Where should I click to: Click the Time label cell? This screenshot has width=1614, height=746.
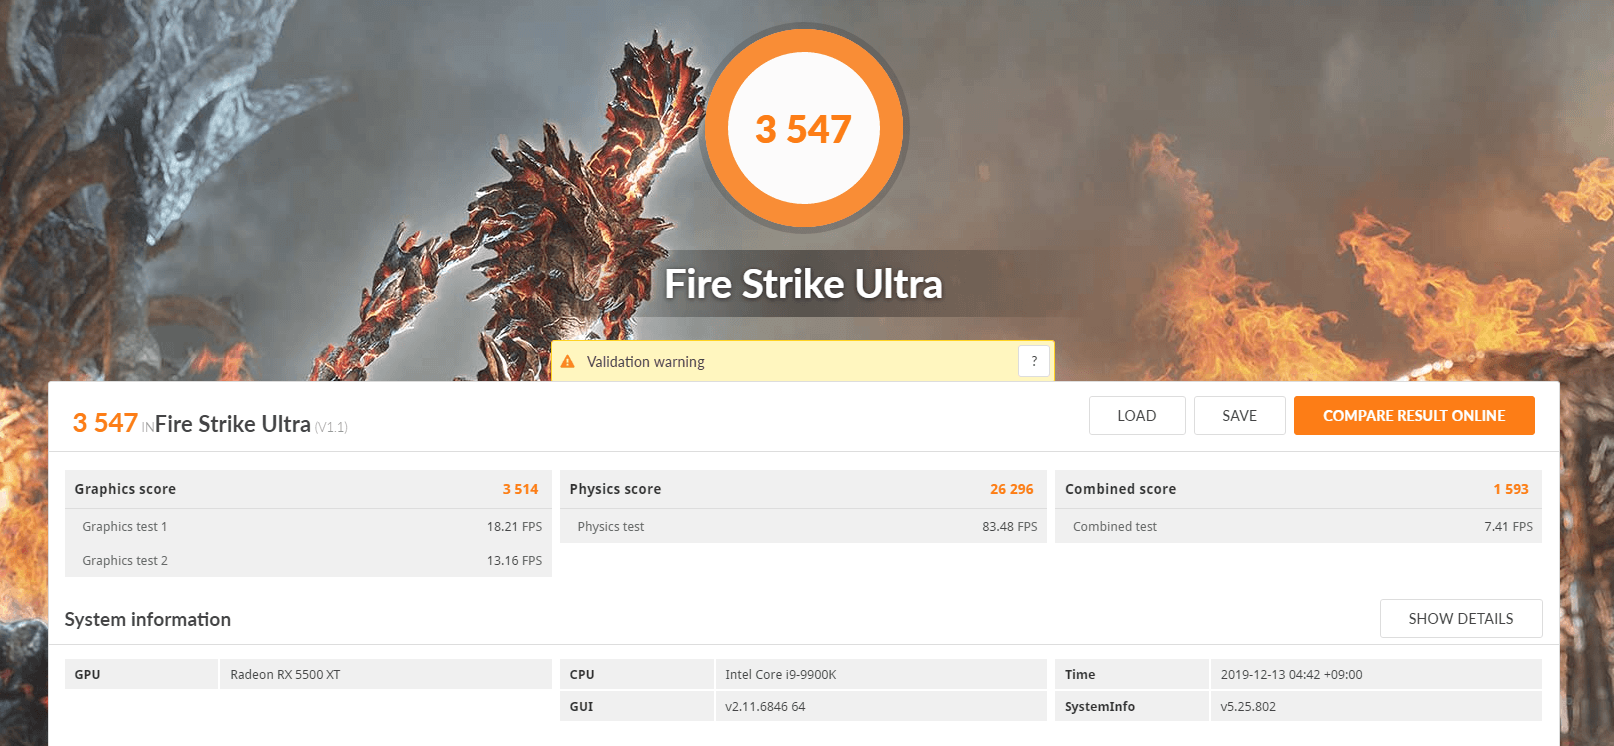click(x=1131, y=674)
